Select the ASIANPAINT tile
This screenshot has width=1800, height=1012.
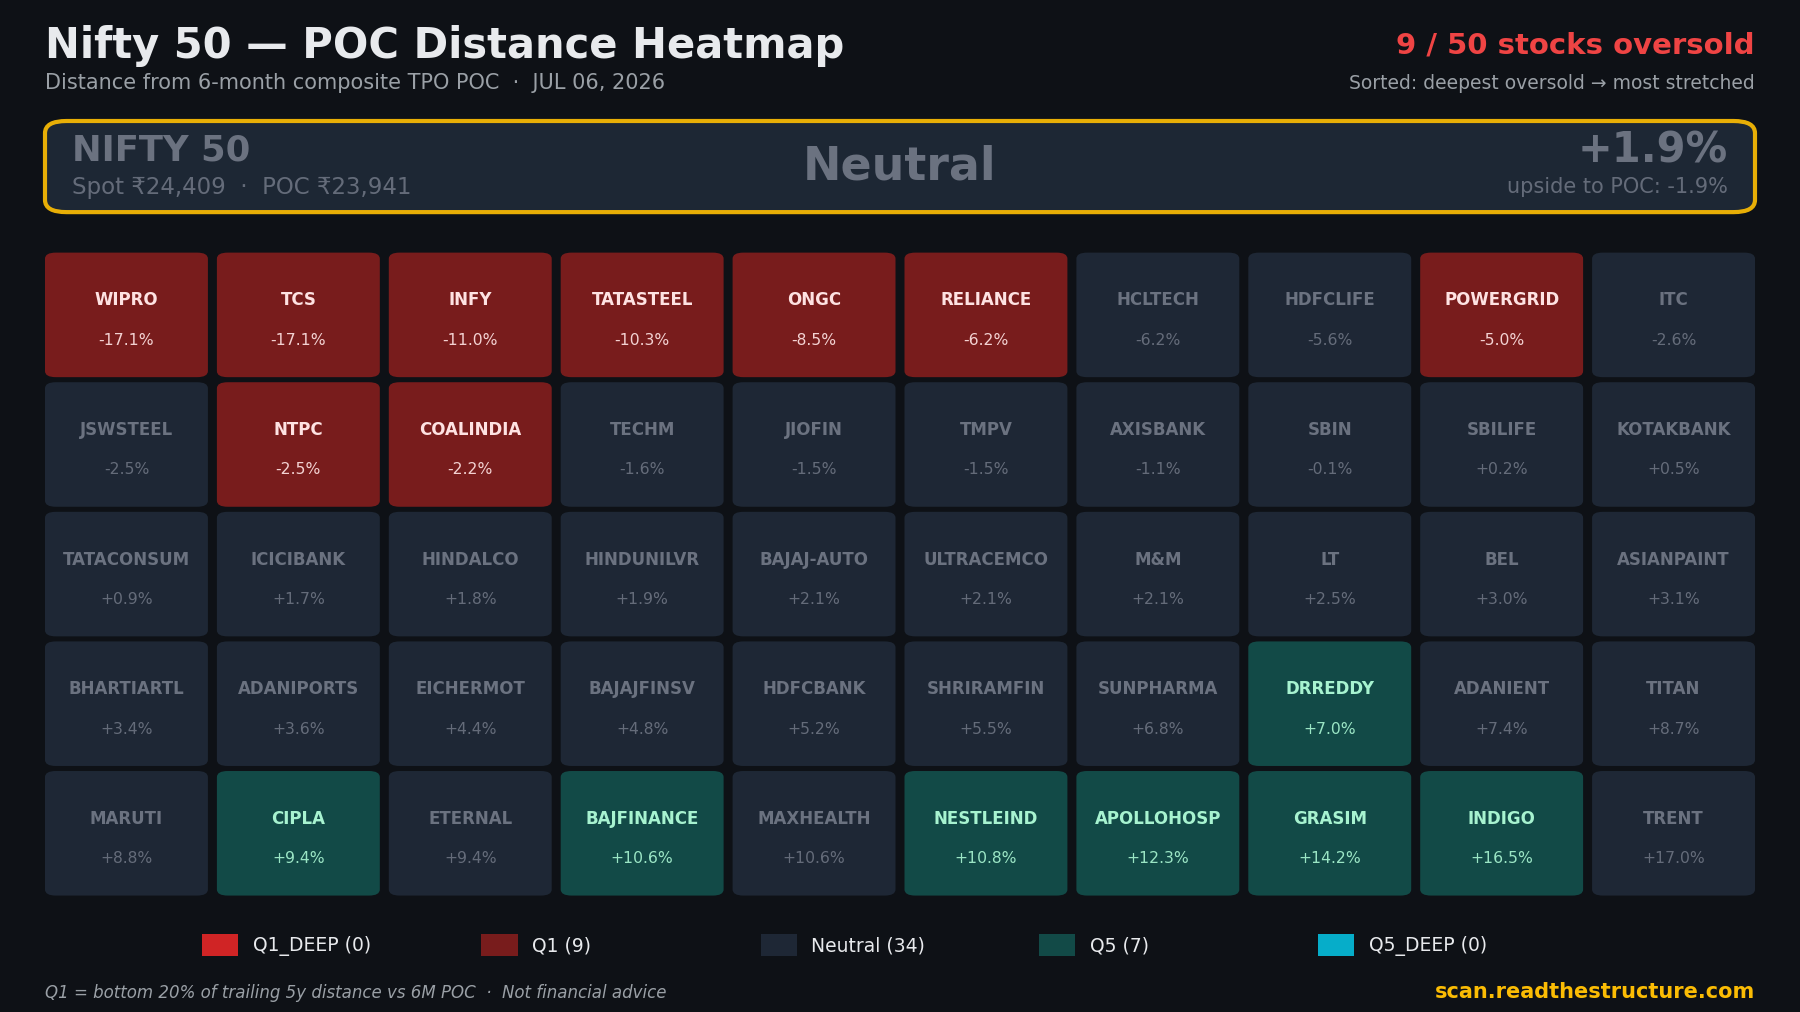pos(1674,574)
